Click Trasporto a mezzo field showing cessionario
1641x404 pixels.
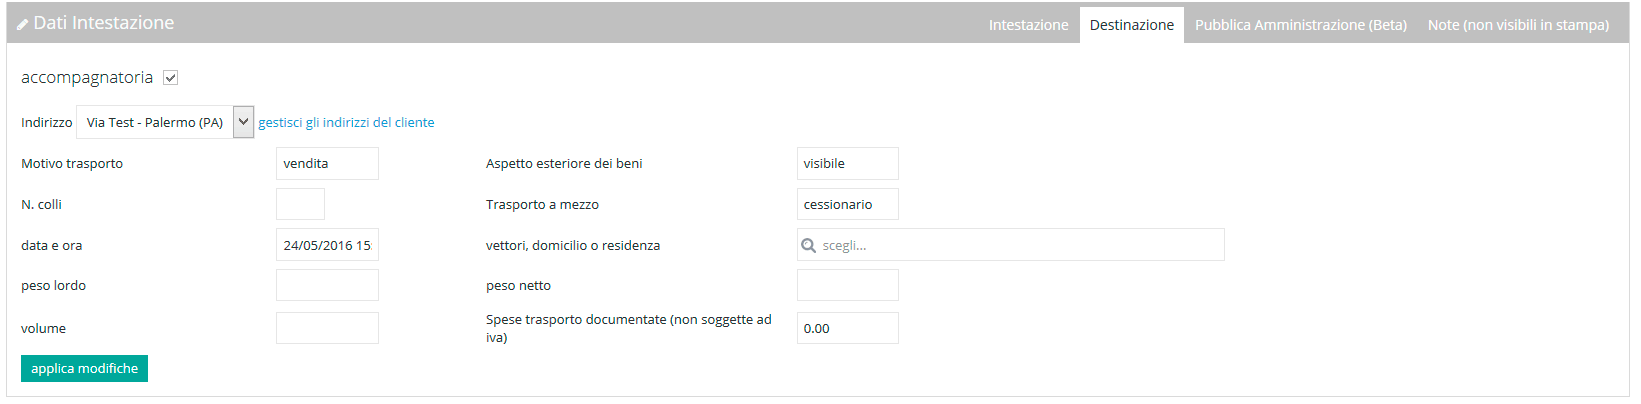(847, 204)
